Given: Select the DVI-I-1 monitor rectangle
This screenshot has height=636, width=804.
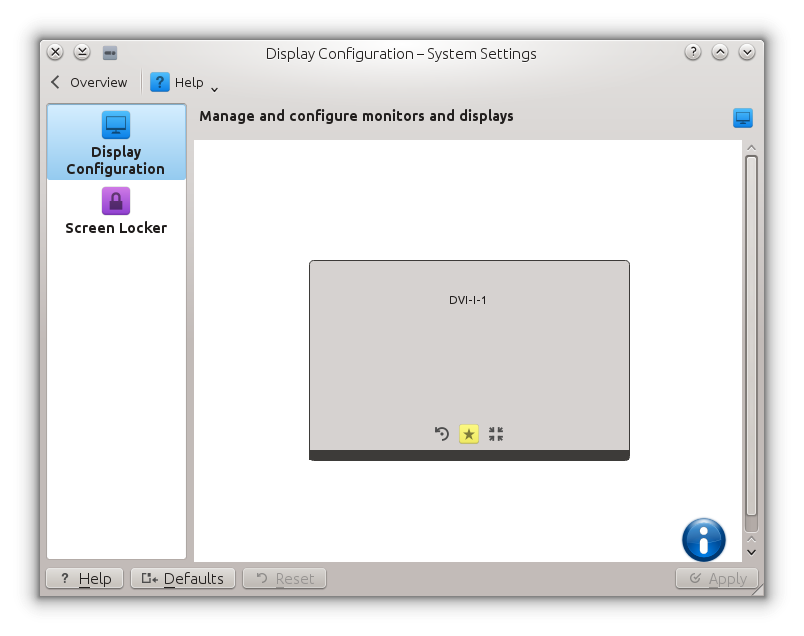Looking at the screenshot, I should pyautogui.click(x=469, y=350).
